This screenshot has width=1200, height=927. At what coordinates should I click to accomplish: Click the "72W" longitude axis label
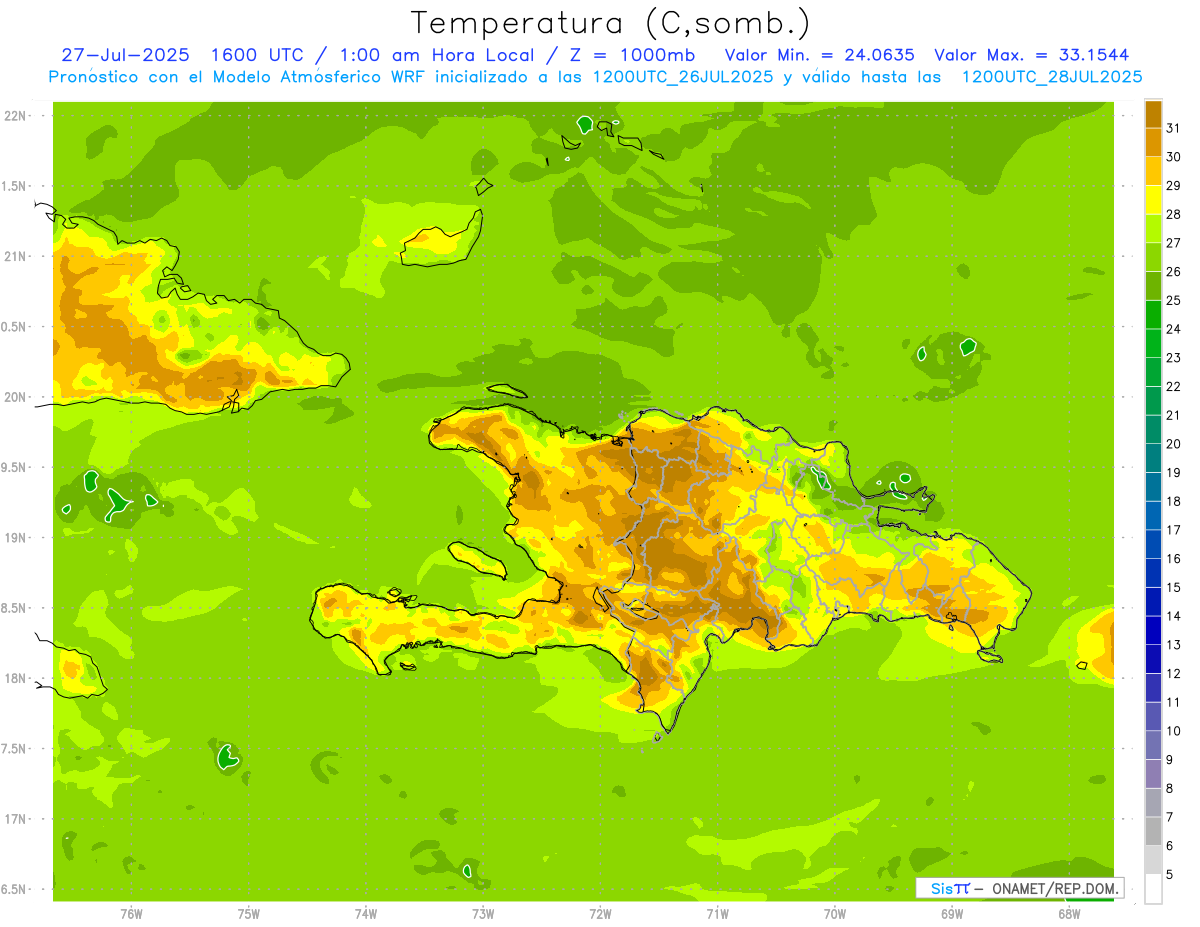coord(600,914)
